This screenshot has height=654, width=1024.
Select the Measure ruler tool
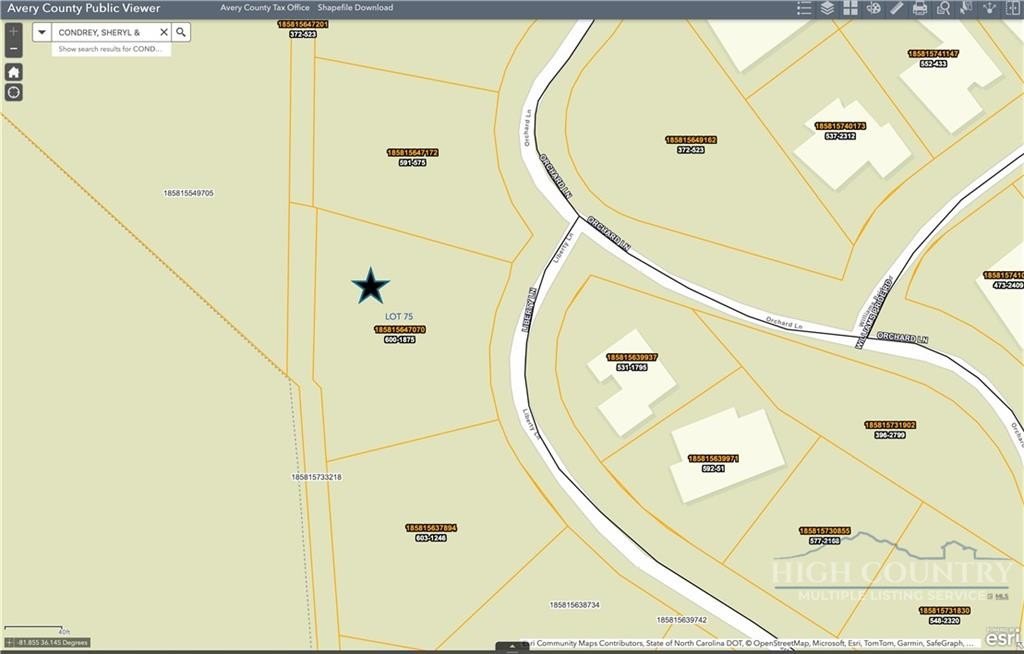[x=897, y=8]
